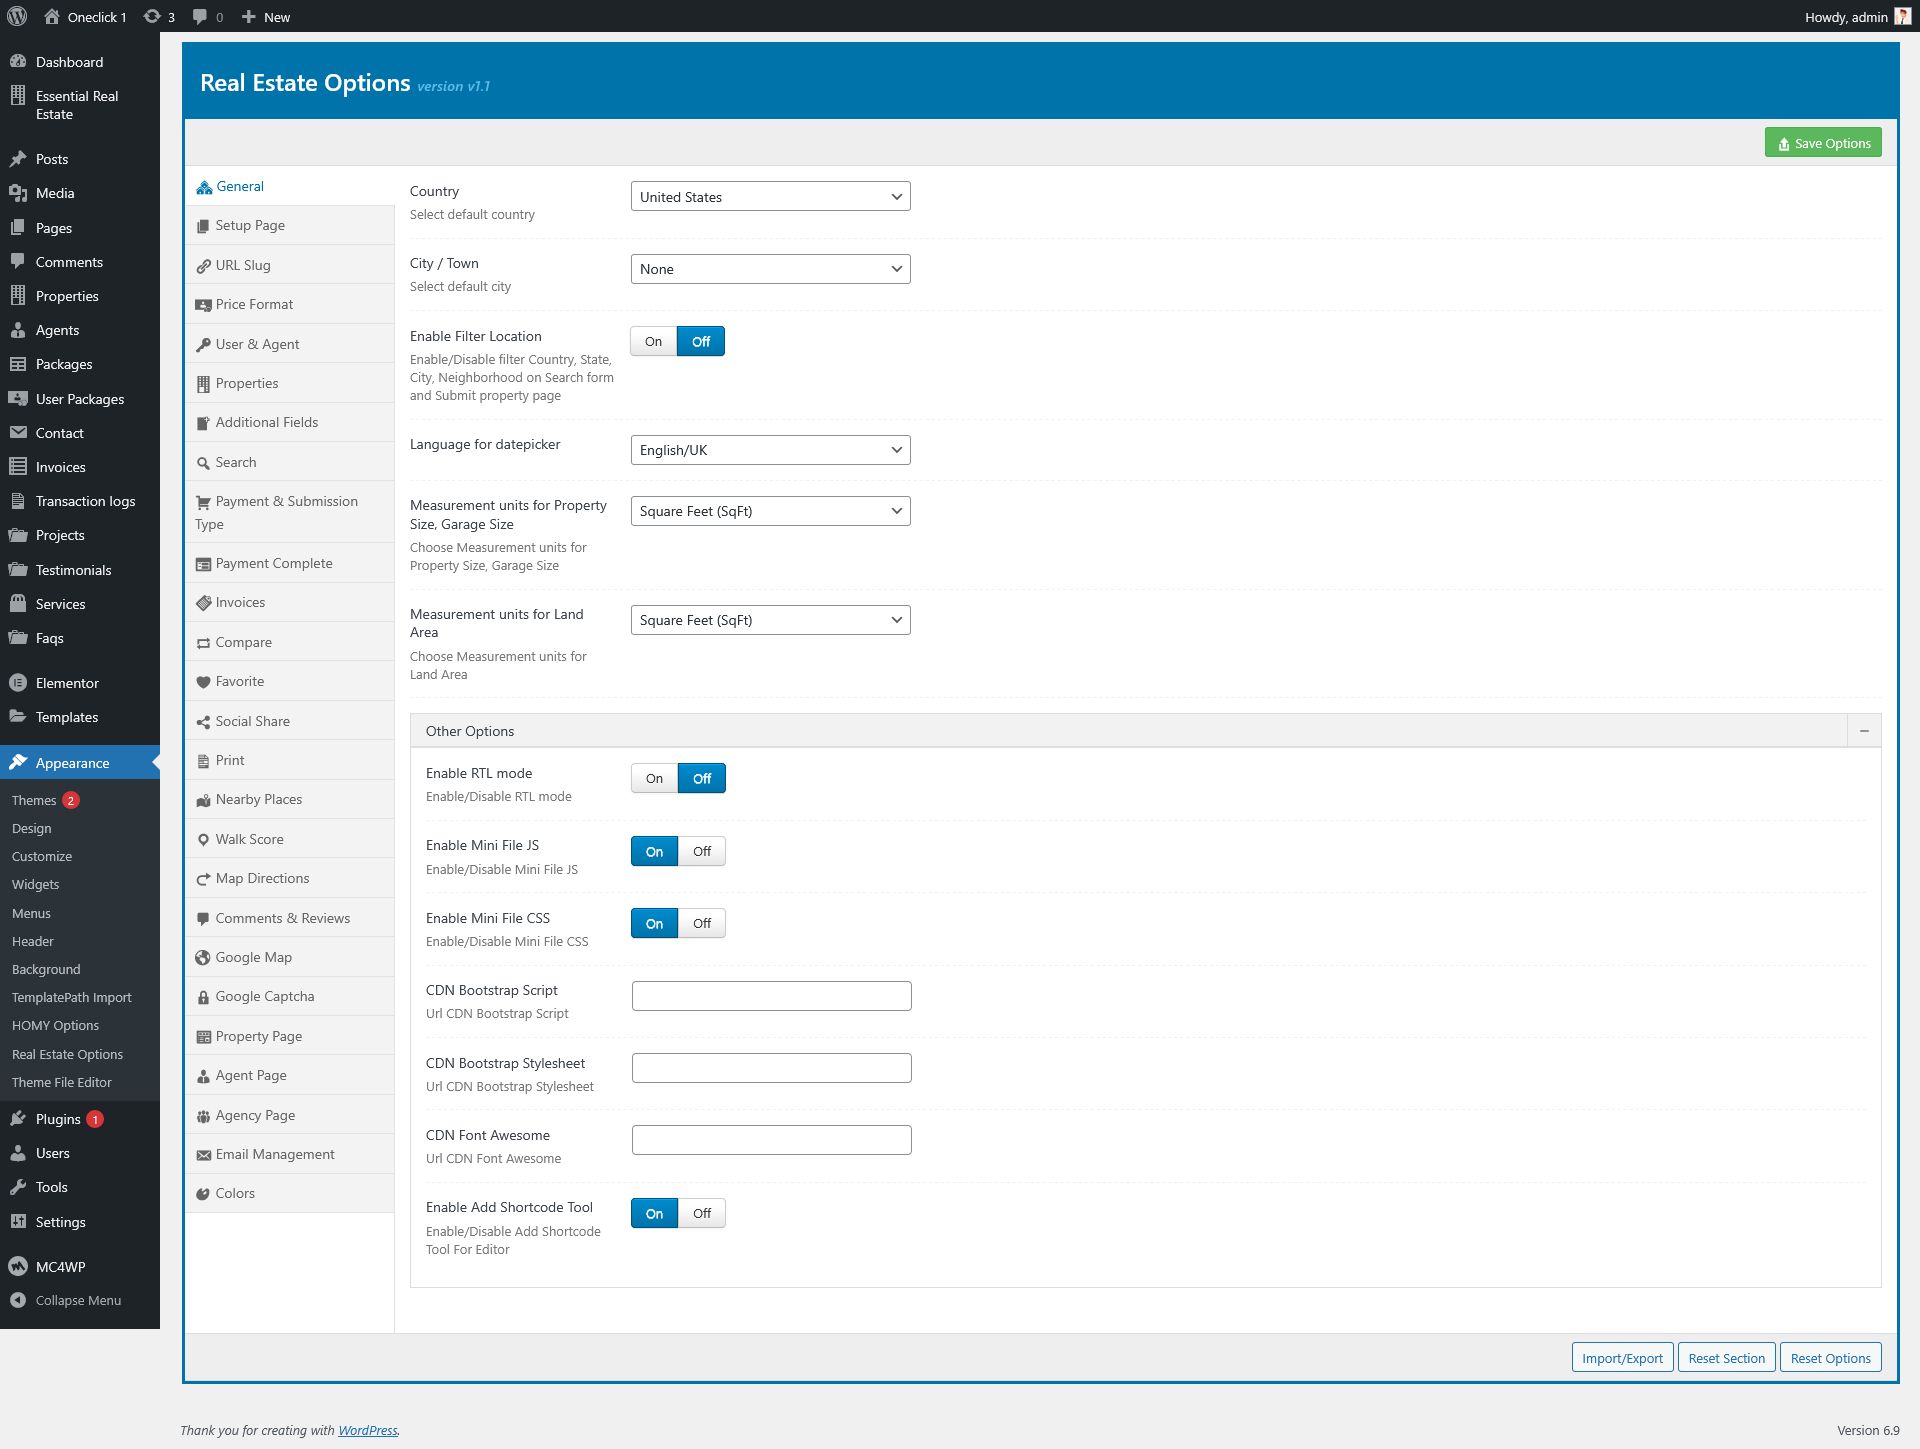Switch to User & Agent tab

290,344
